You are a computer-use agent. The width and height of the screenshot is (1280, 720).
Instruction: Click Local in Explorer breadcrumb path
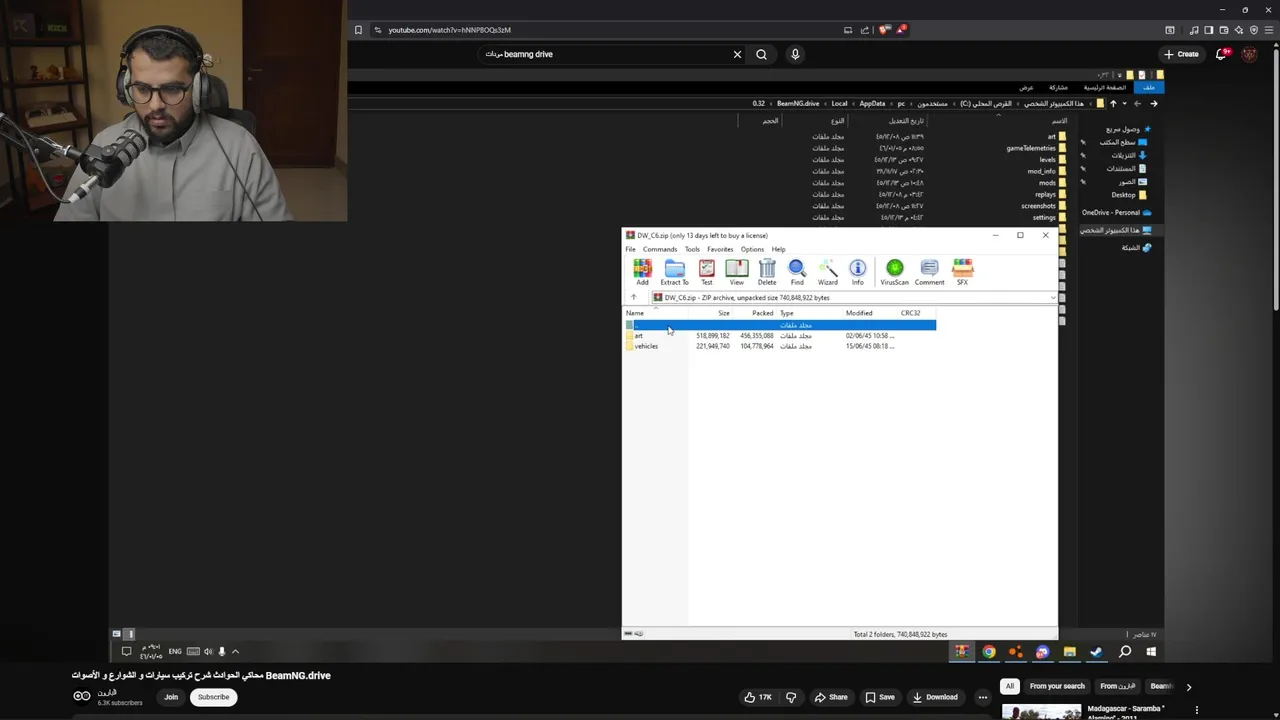click(839, 103)
